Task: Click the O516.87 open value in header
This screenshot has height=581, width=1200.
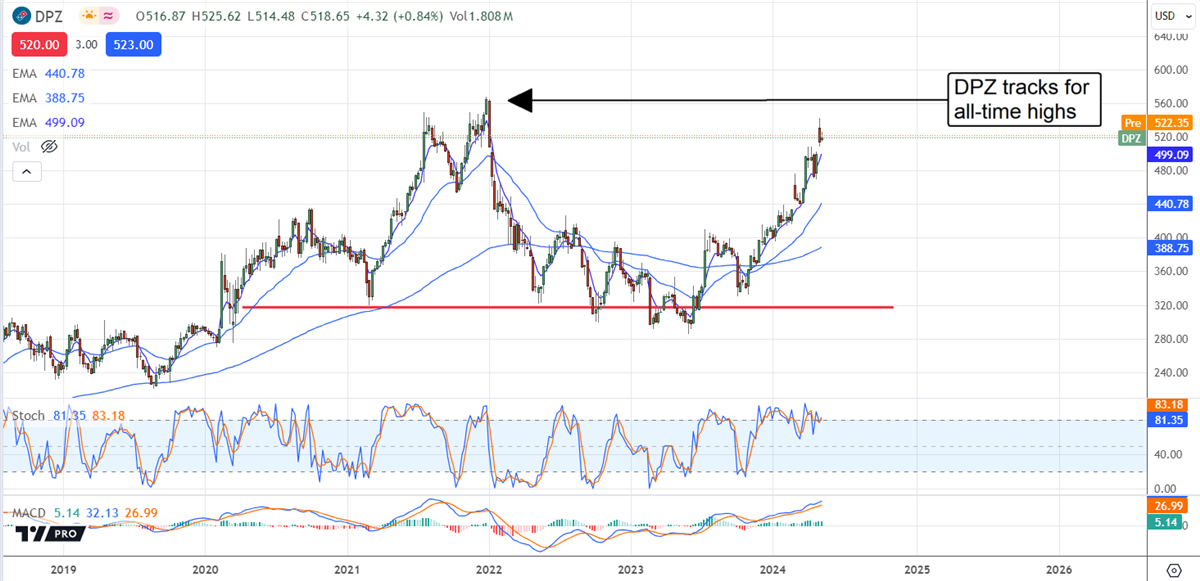Action: click(x=160, y=17)
